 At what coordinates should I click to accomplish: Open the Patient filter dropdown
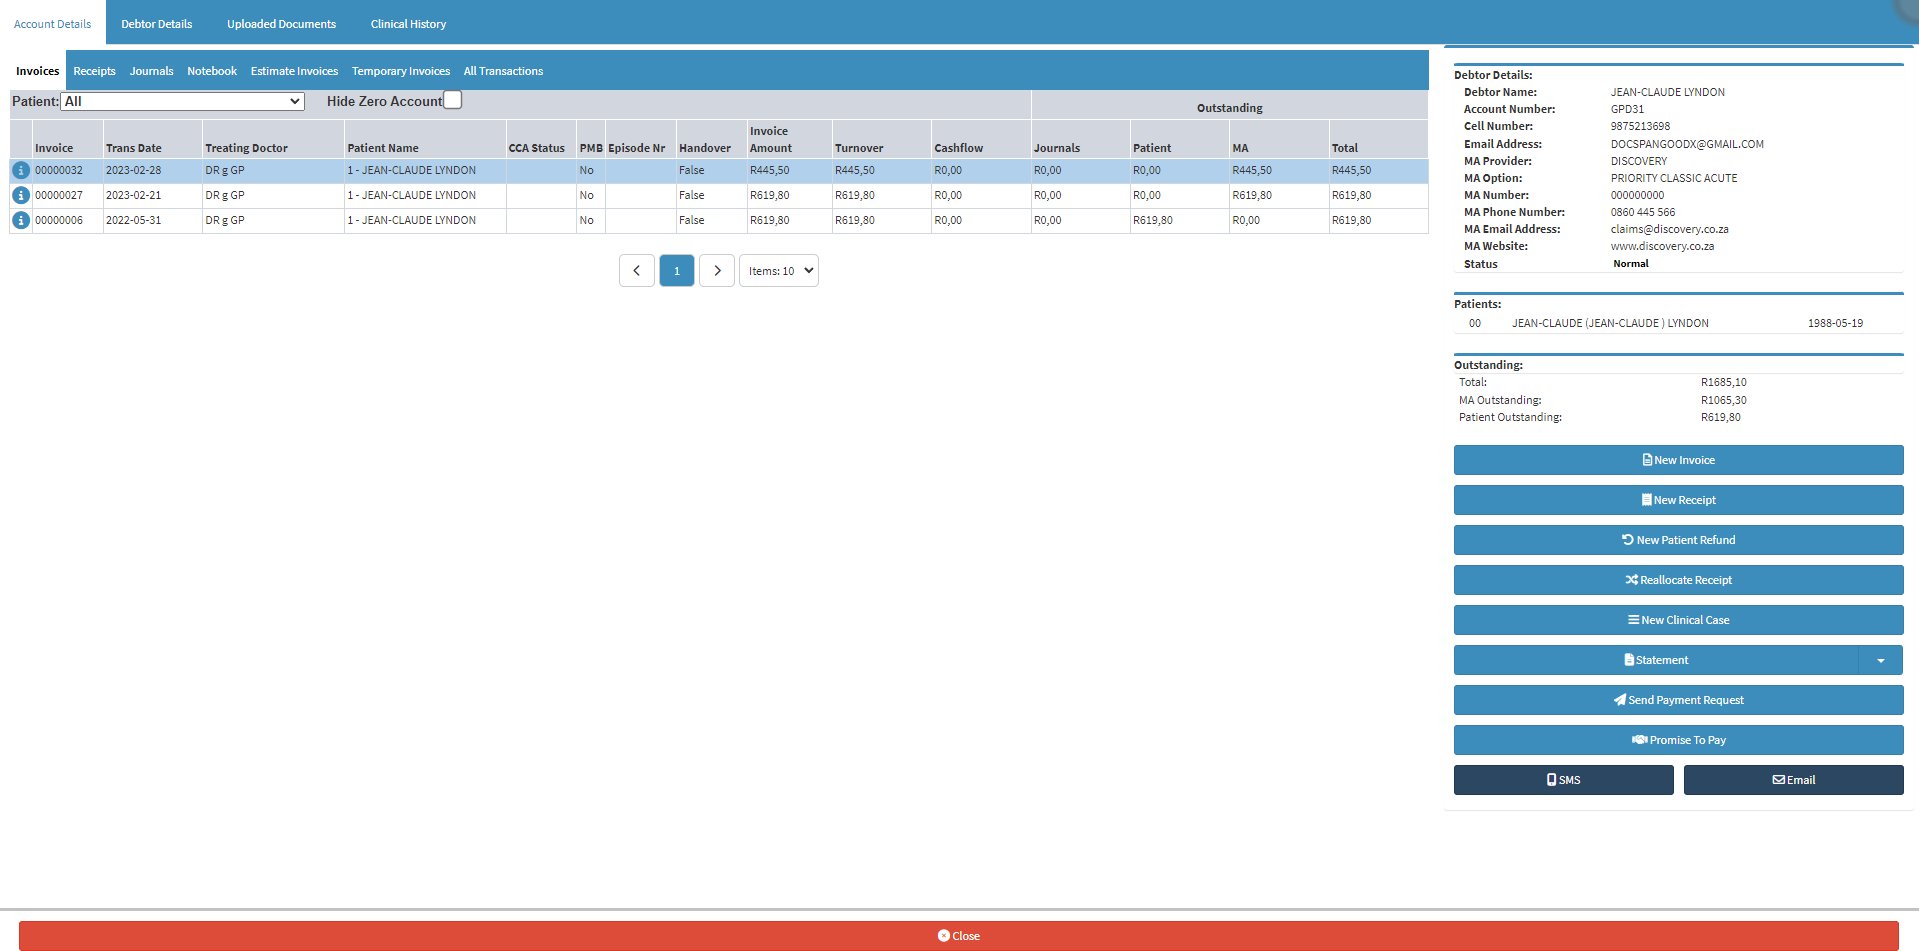(183, 102)
